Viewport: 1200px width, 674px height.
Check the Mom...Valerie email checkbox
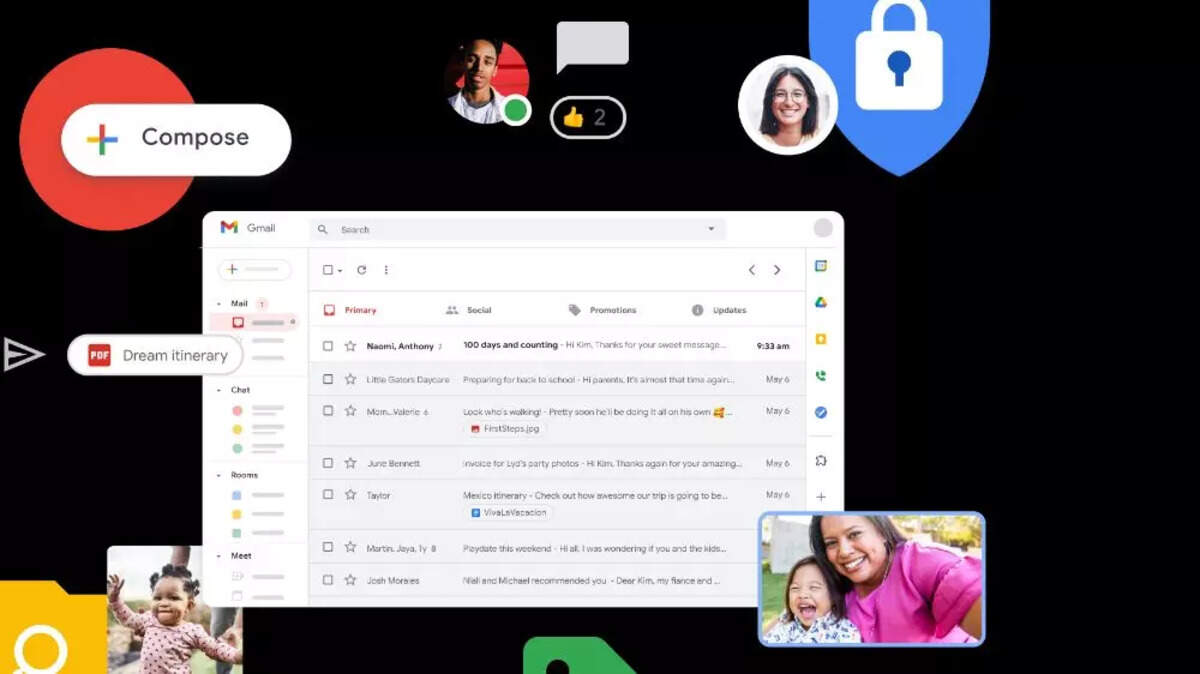pyautogui.click(x=327, y=411)
